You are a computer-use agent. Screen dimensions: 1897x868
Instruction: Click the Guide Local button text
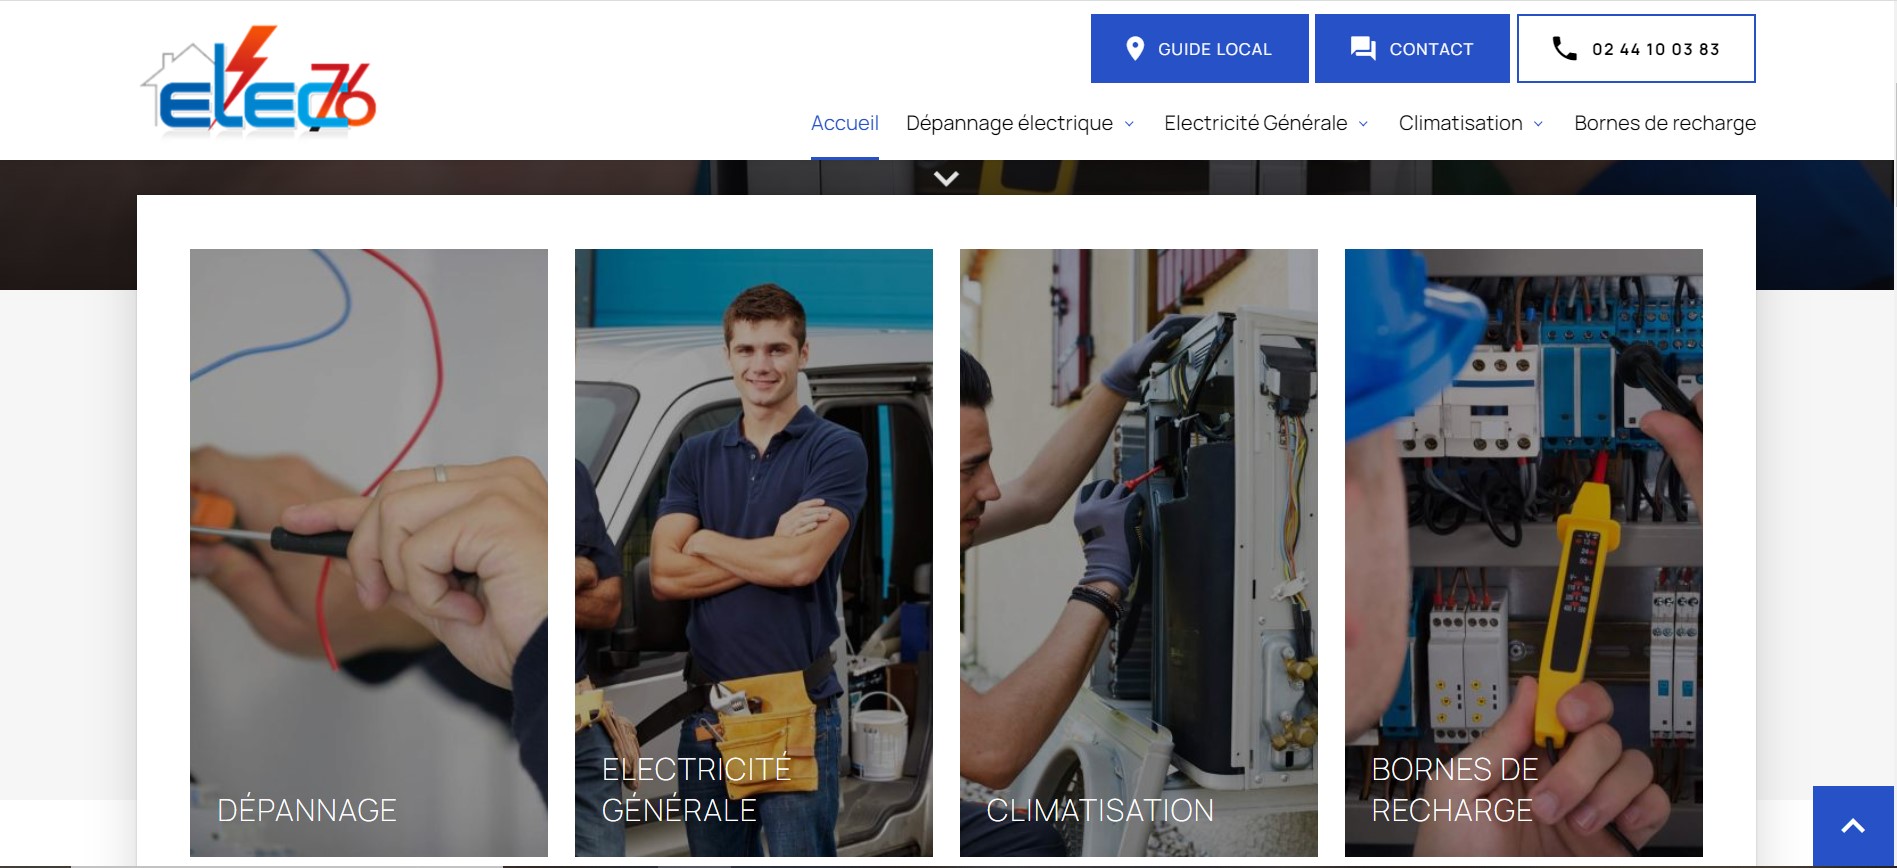(x=1214, y=49)
